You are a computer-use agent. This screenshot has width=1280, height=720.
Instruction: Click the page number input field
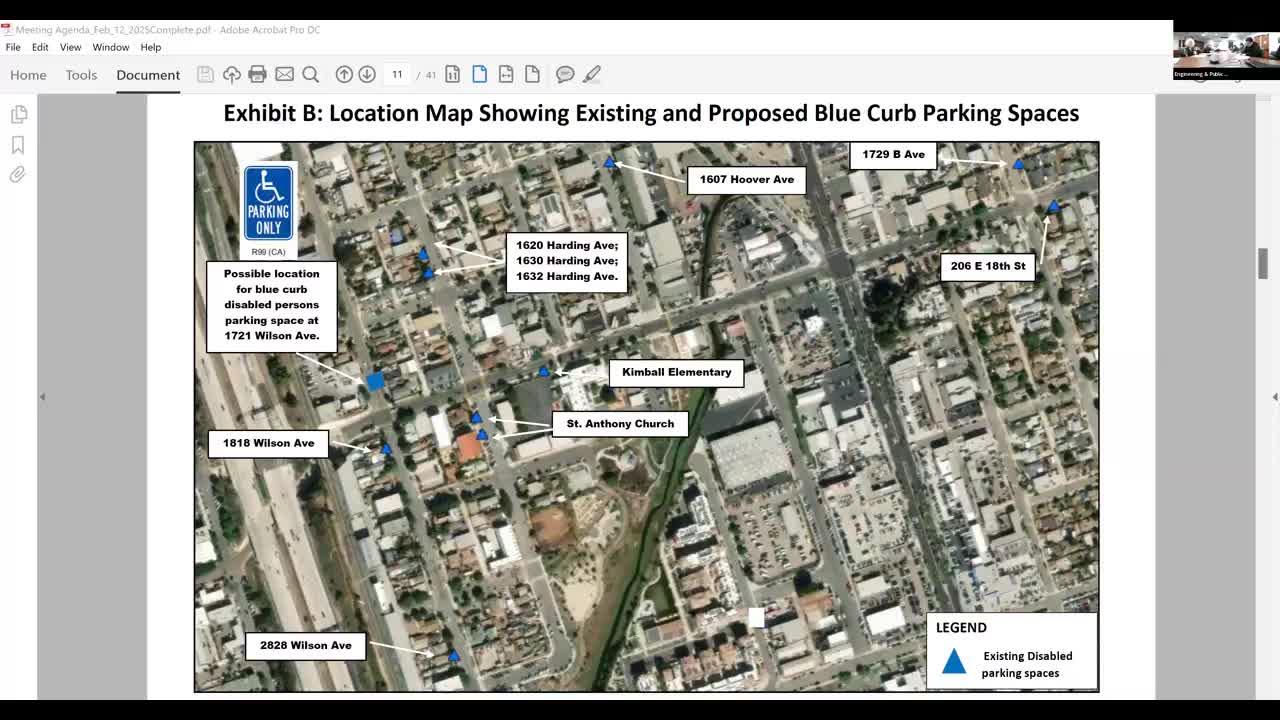[x=397, y=74]
